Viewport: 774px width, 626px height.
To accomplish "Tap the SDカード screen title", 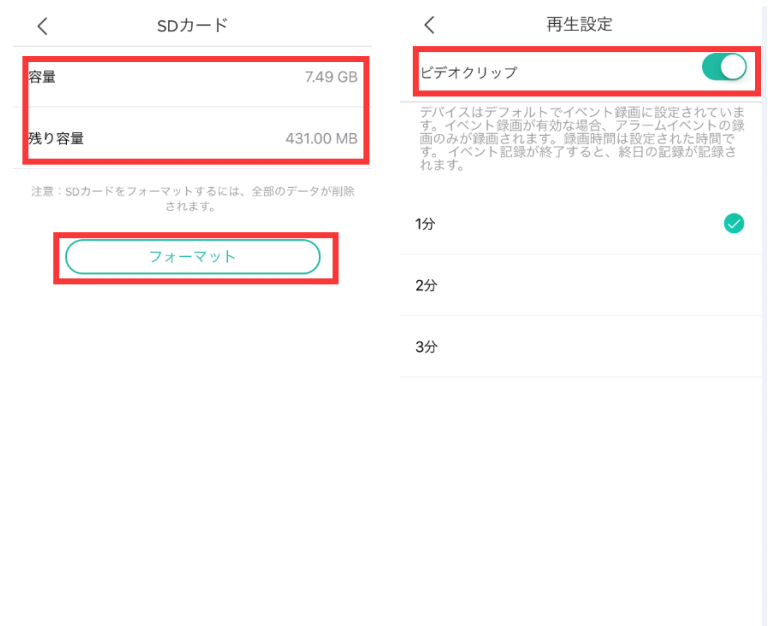I will (x=193, y=25).
